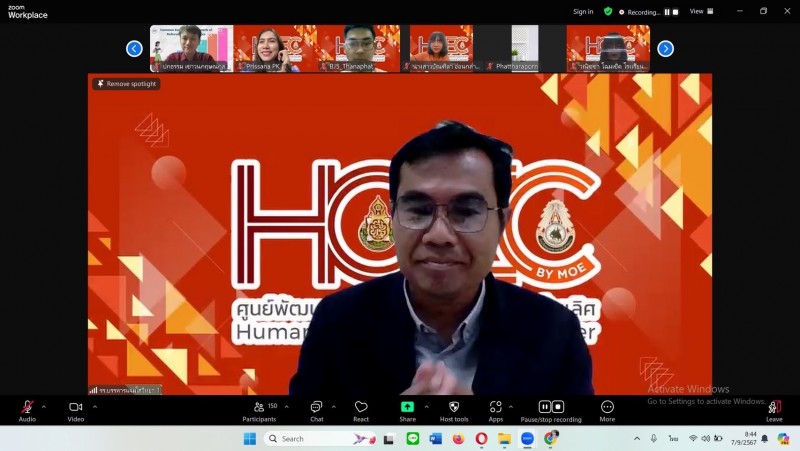Switch Thai input language indicator
The height and width of the screenshot is (451, 800).
tap(673, 439)
